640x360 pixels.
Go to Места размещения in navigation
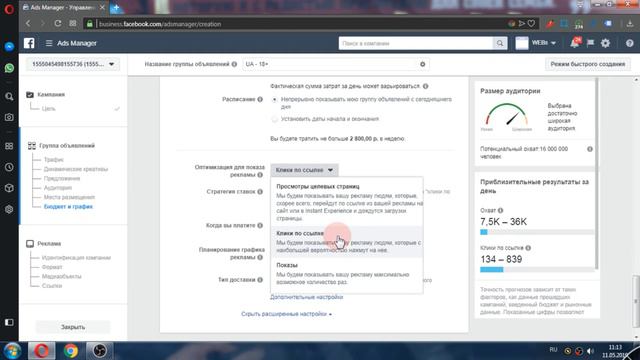coord(69,197)
